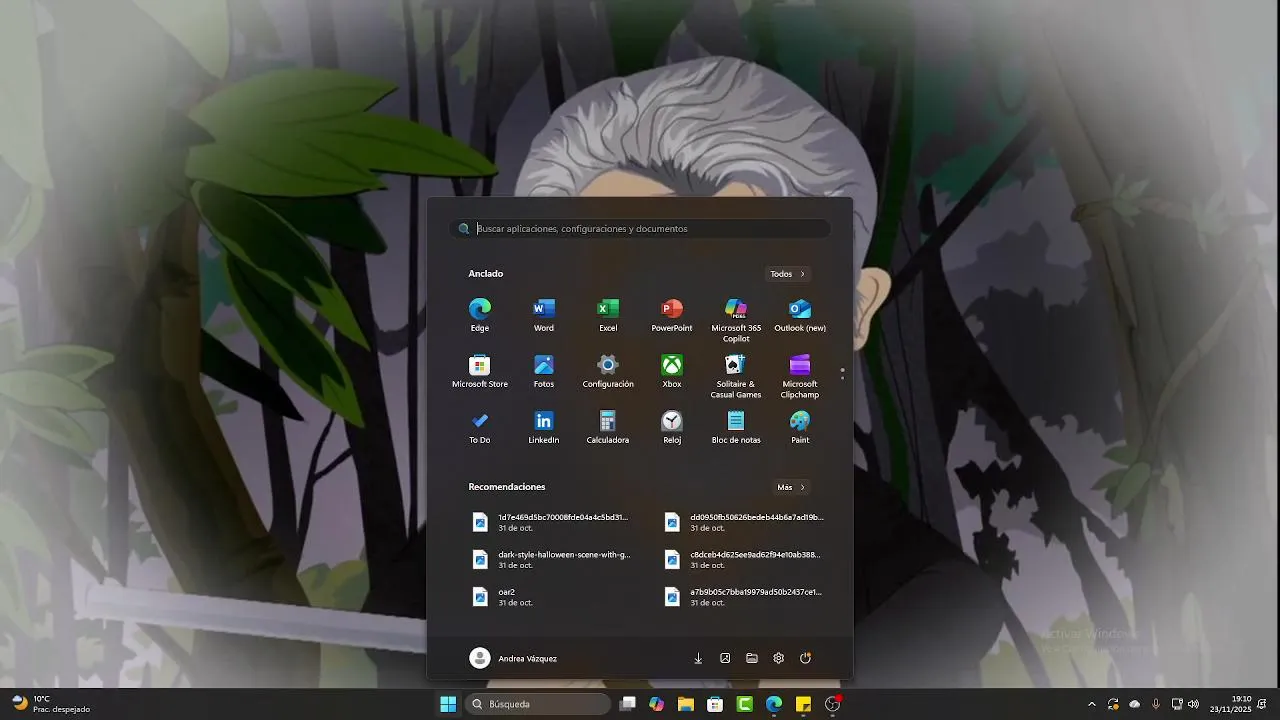Open the LinkedIn pinned app
1280x720 pixels.
click(x=544, y=427)
